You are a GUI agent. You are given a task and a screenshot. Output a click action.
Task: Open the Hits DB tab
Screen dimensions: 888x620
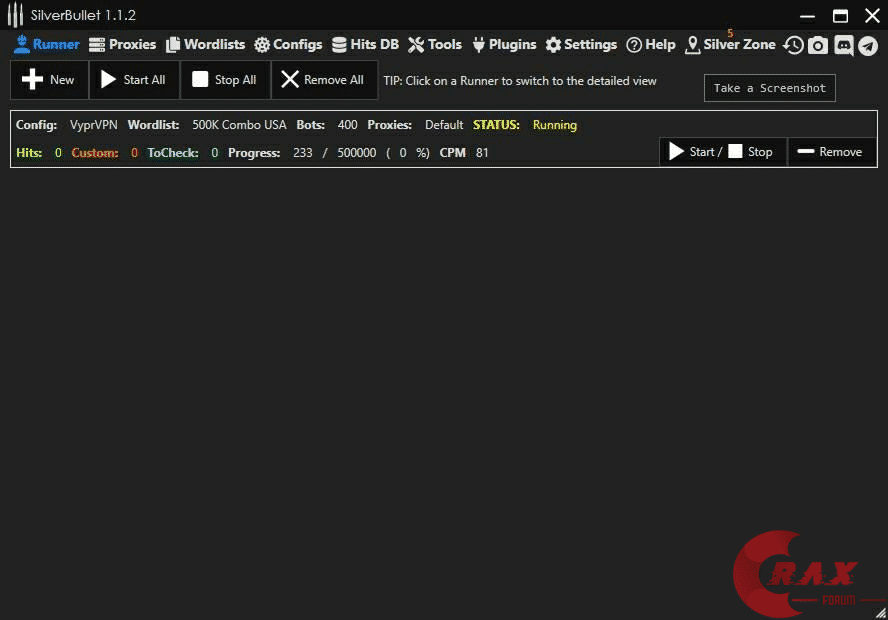tap(365, 44)
